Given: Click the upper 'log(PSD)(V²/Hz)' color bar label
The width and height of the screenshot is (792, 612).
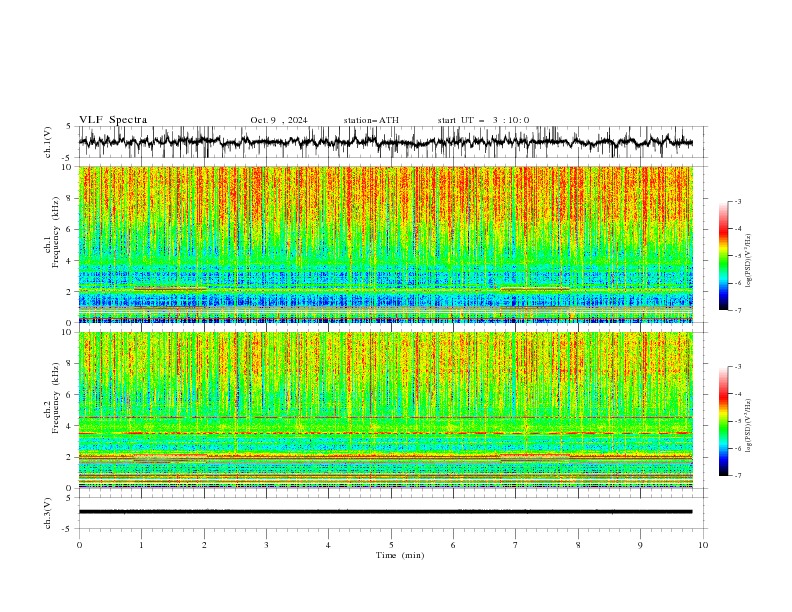Looking at the screenshot, I should [749, 261].
